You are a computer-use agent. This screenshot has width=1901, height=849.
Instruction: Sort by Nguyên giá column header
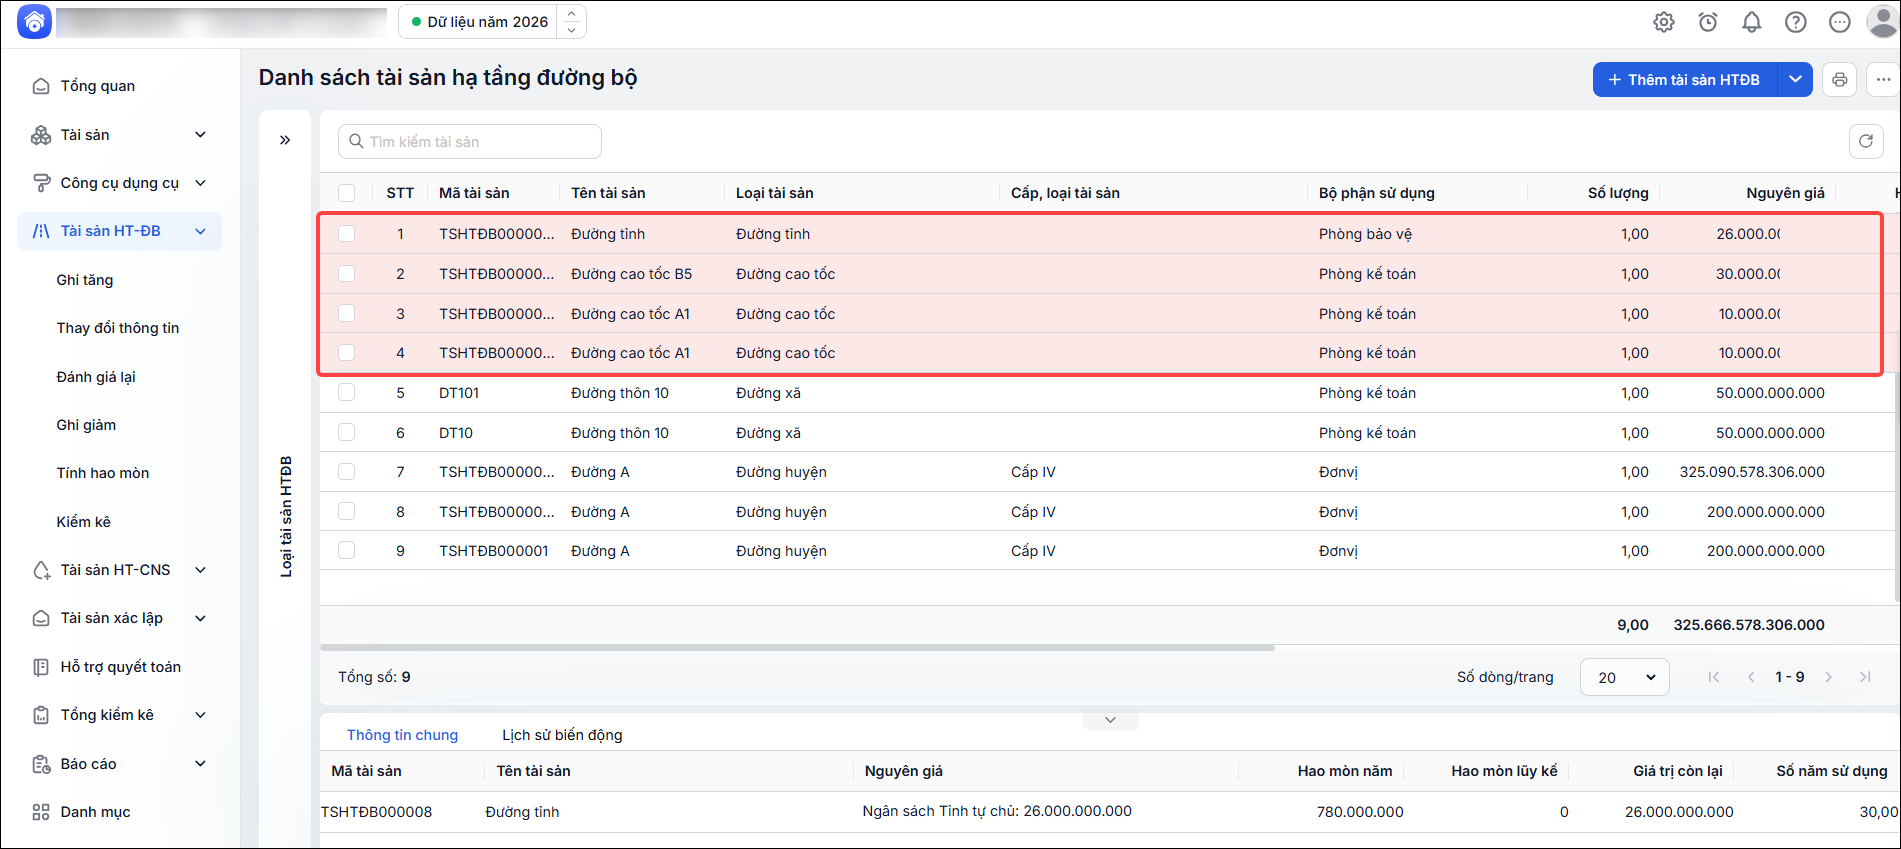click(1785, 193)
